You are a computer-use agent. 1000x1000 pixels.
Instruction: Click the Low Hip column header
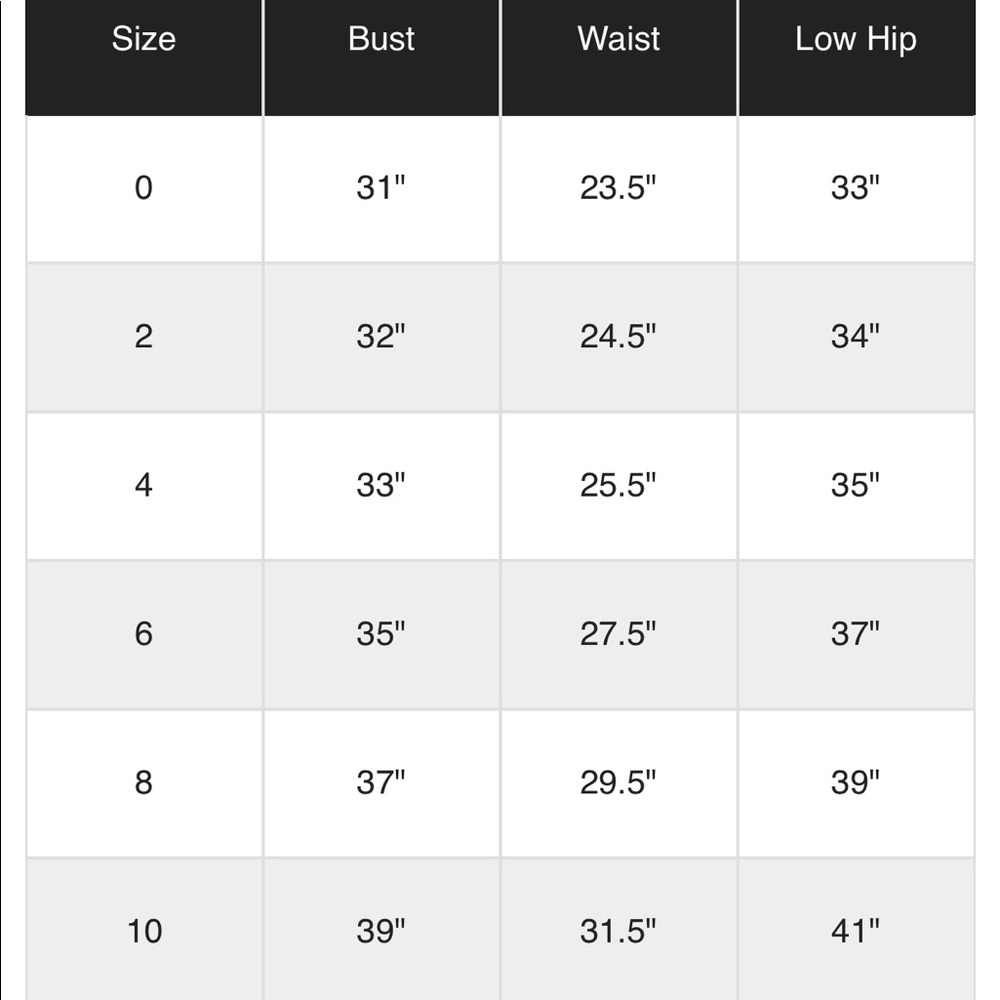point(855,40)
